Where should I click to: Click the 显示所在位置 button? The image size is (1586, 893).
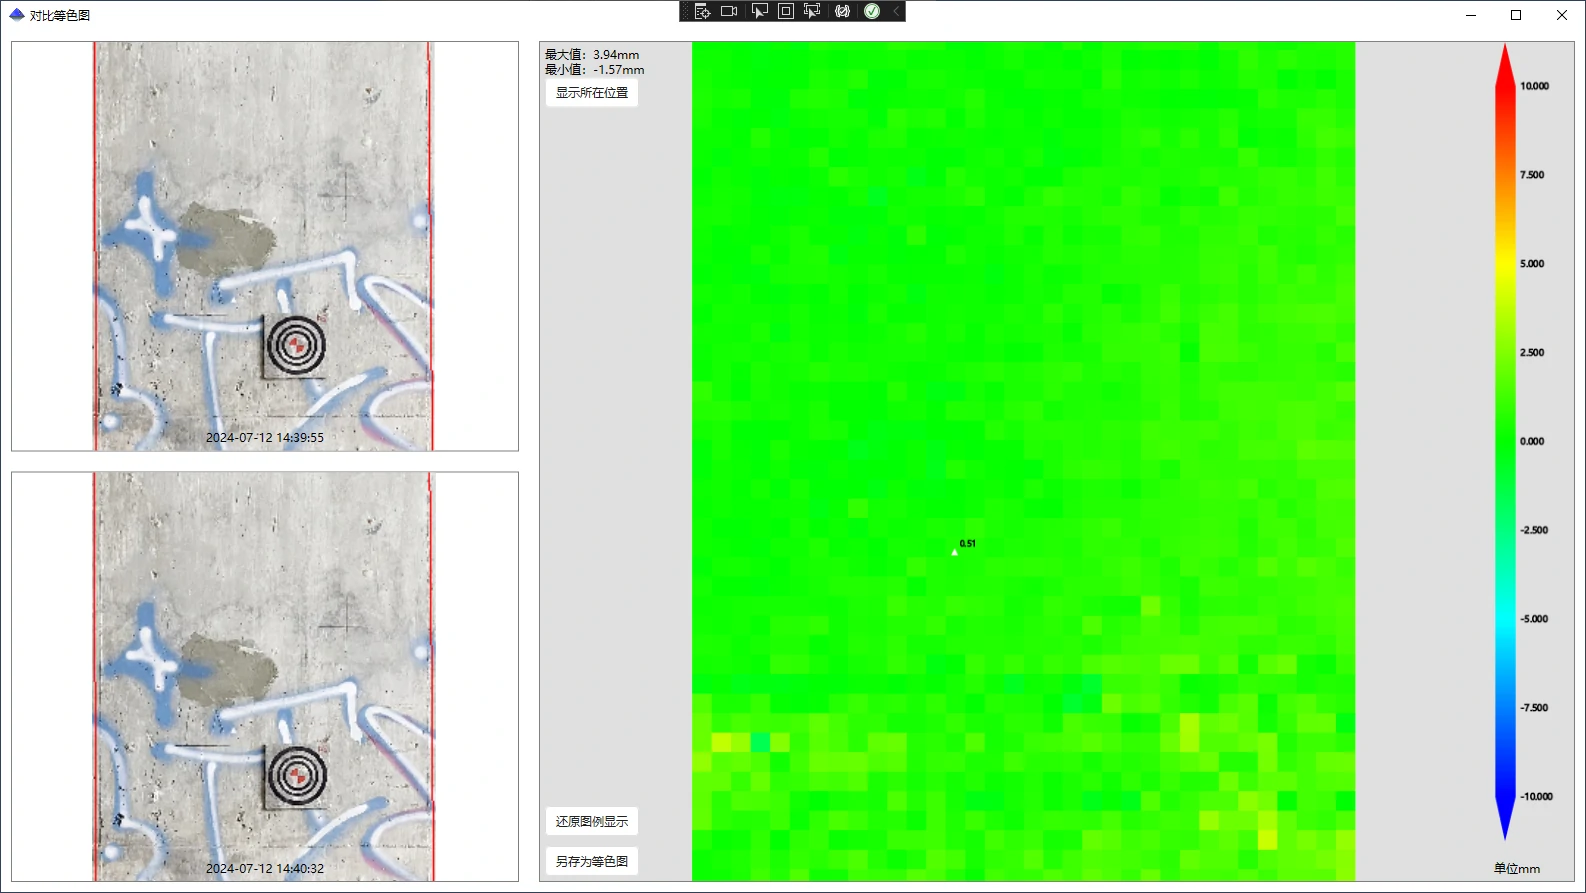[x=592, y=93]
